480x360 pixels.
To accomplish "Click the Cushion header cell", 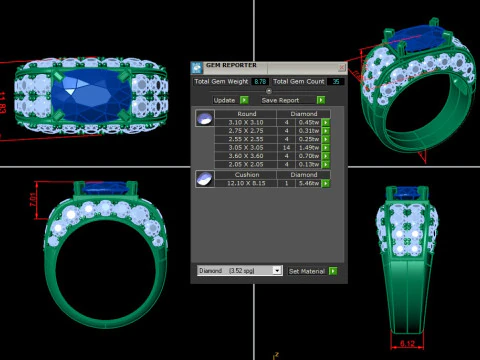I will (x=246, y=175).
